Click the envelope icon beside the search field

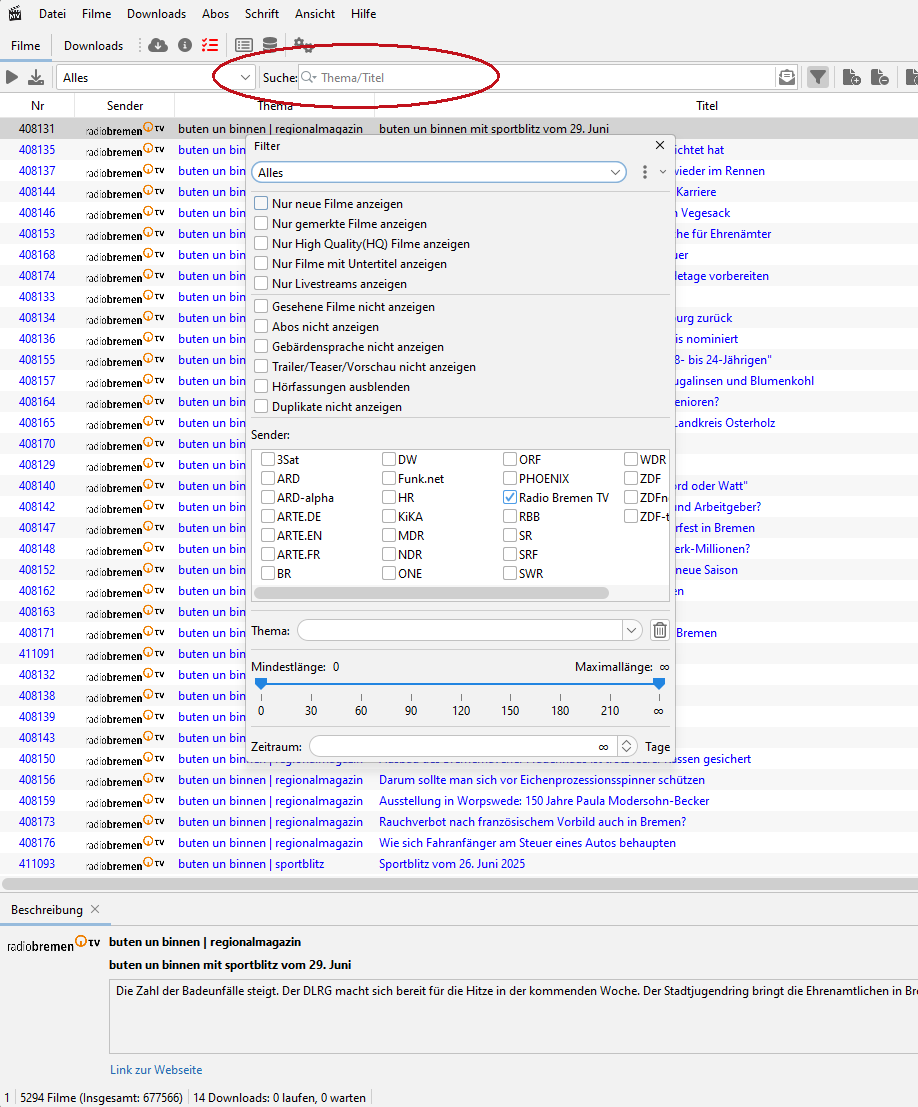click(x=787, y=77)
